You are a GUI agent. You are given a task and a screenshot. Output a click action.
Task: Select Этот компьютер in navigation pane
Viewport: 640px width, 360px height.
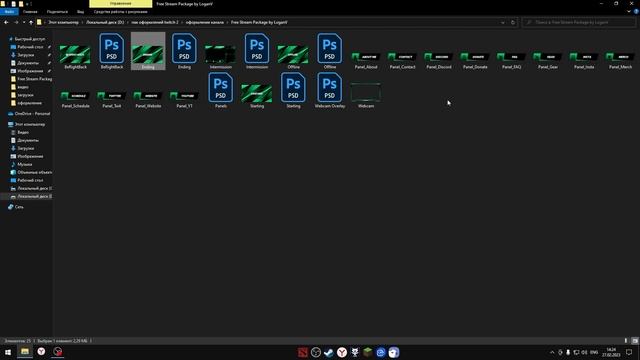click(x=27, y=124)
